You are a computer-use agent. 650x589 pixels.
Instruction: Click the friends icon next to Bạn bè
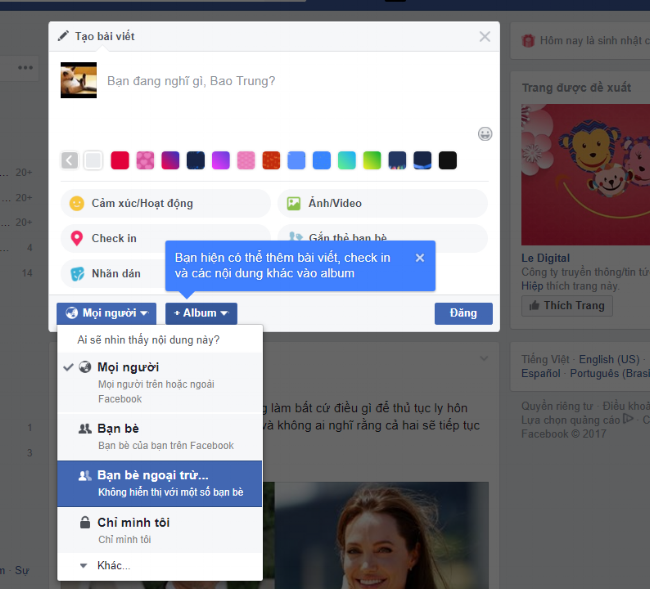(x=85, y=429)
